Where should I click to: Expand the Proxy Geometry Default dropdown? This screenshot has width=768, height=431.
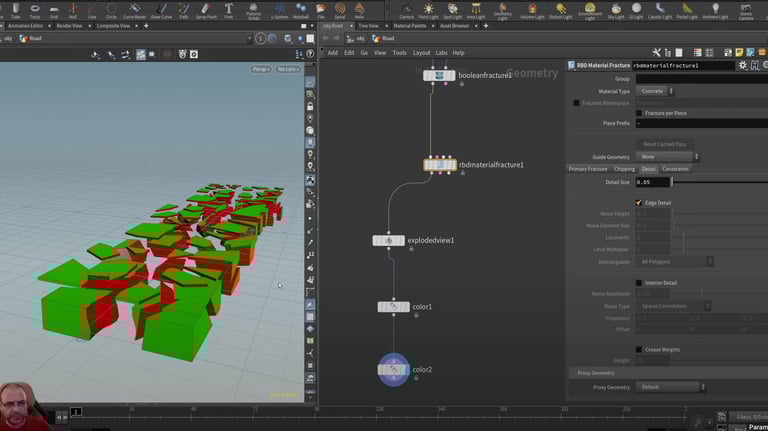(x=671, y=387)
